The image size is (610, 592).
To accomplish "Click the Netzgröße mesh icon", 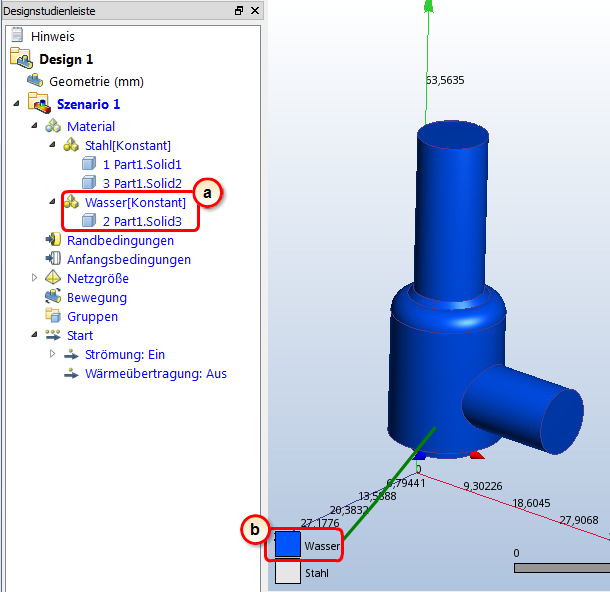I will coord(53,278).
